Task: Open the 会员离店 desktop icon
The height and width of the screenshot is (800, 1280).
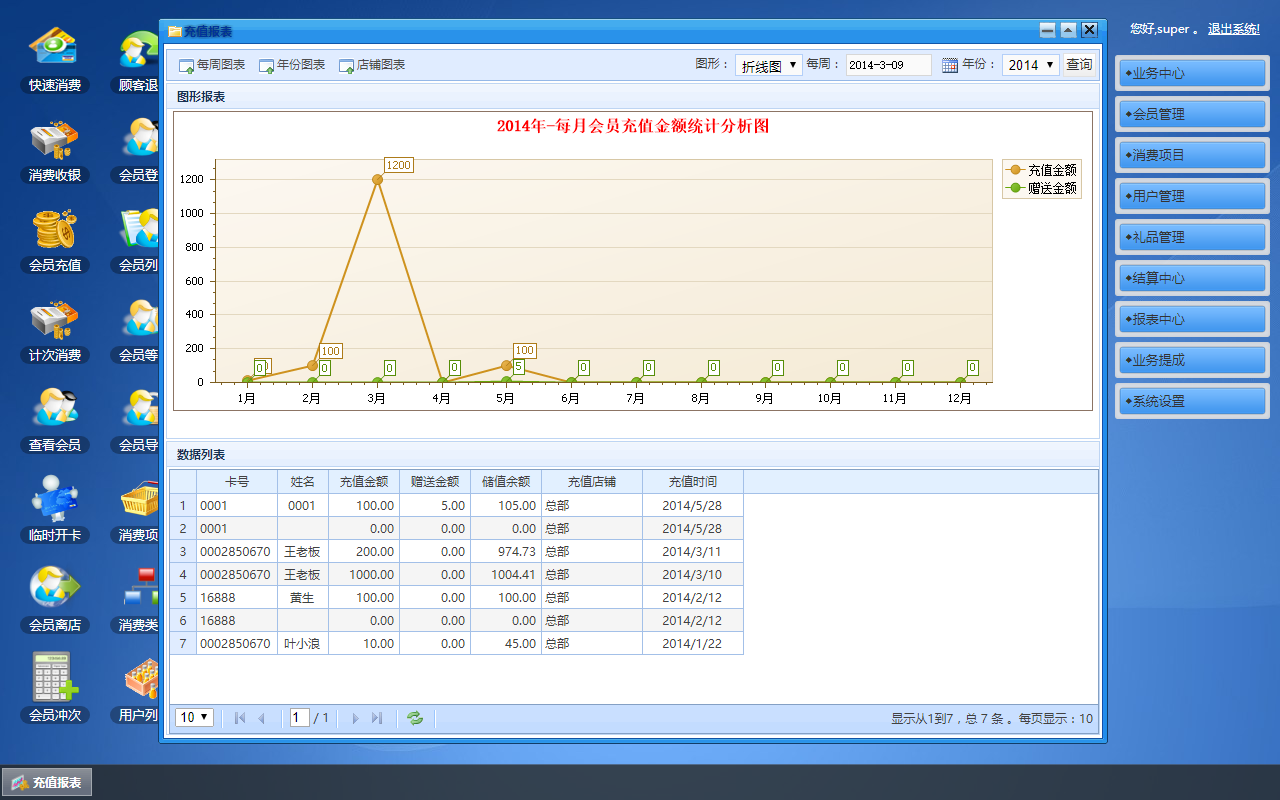Action: 55,602
